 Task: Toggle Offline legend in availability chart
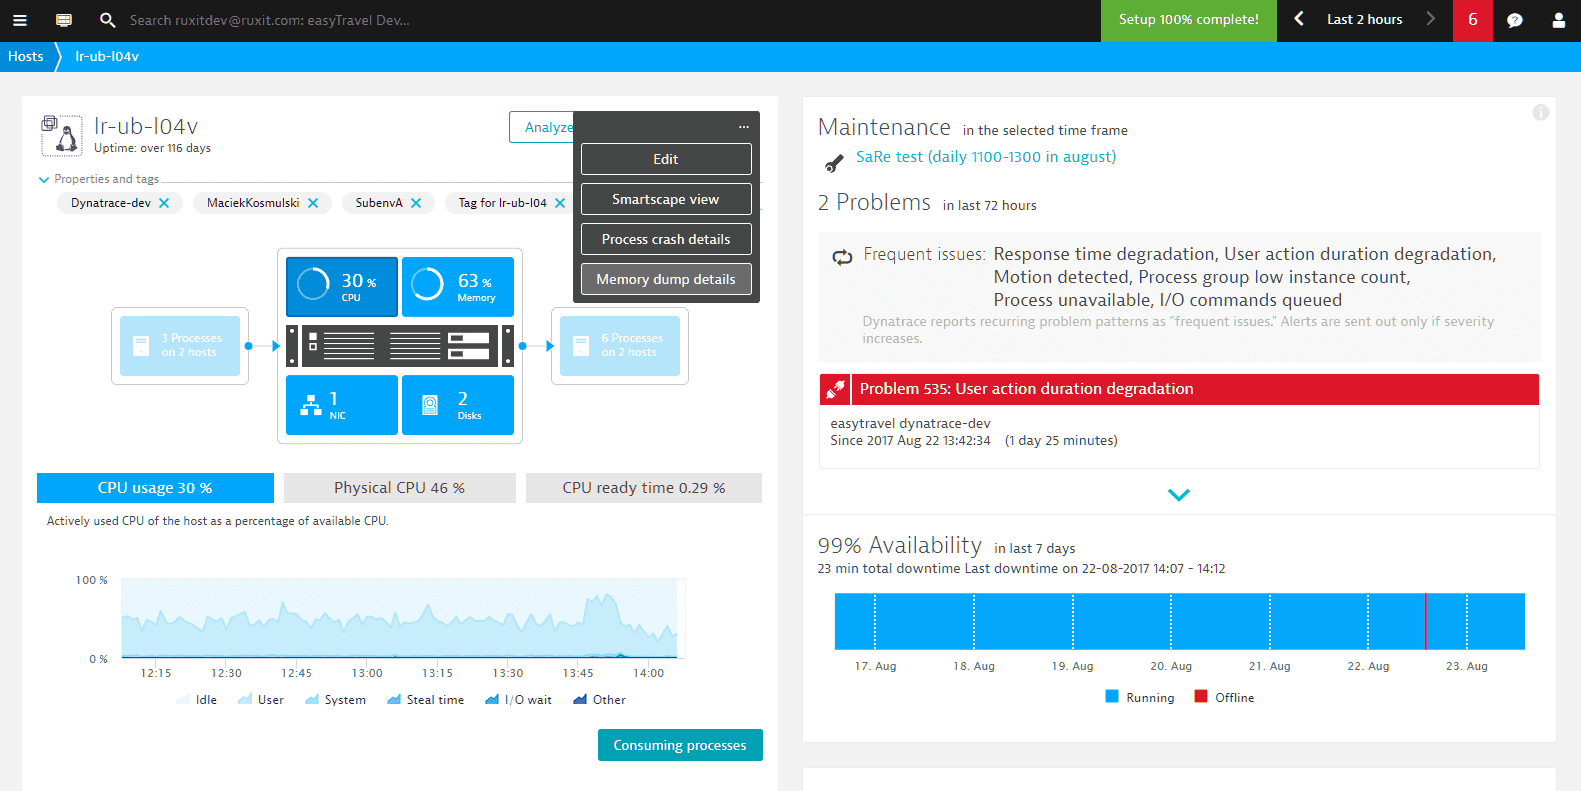[1224, 698]
